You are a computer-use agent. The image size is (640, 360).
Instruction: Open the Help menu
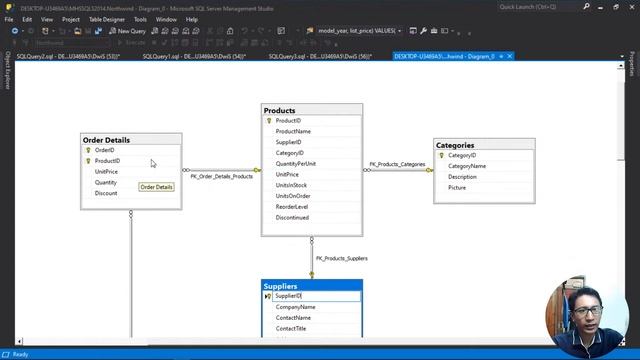coord(191,19)
